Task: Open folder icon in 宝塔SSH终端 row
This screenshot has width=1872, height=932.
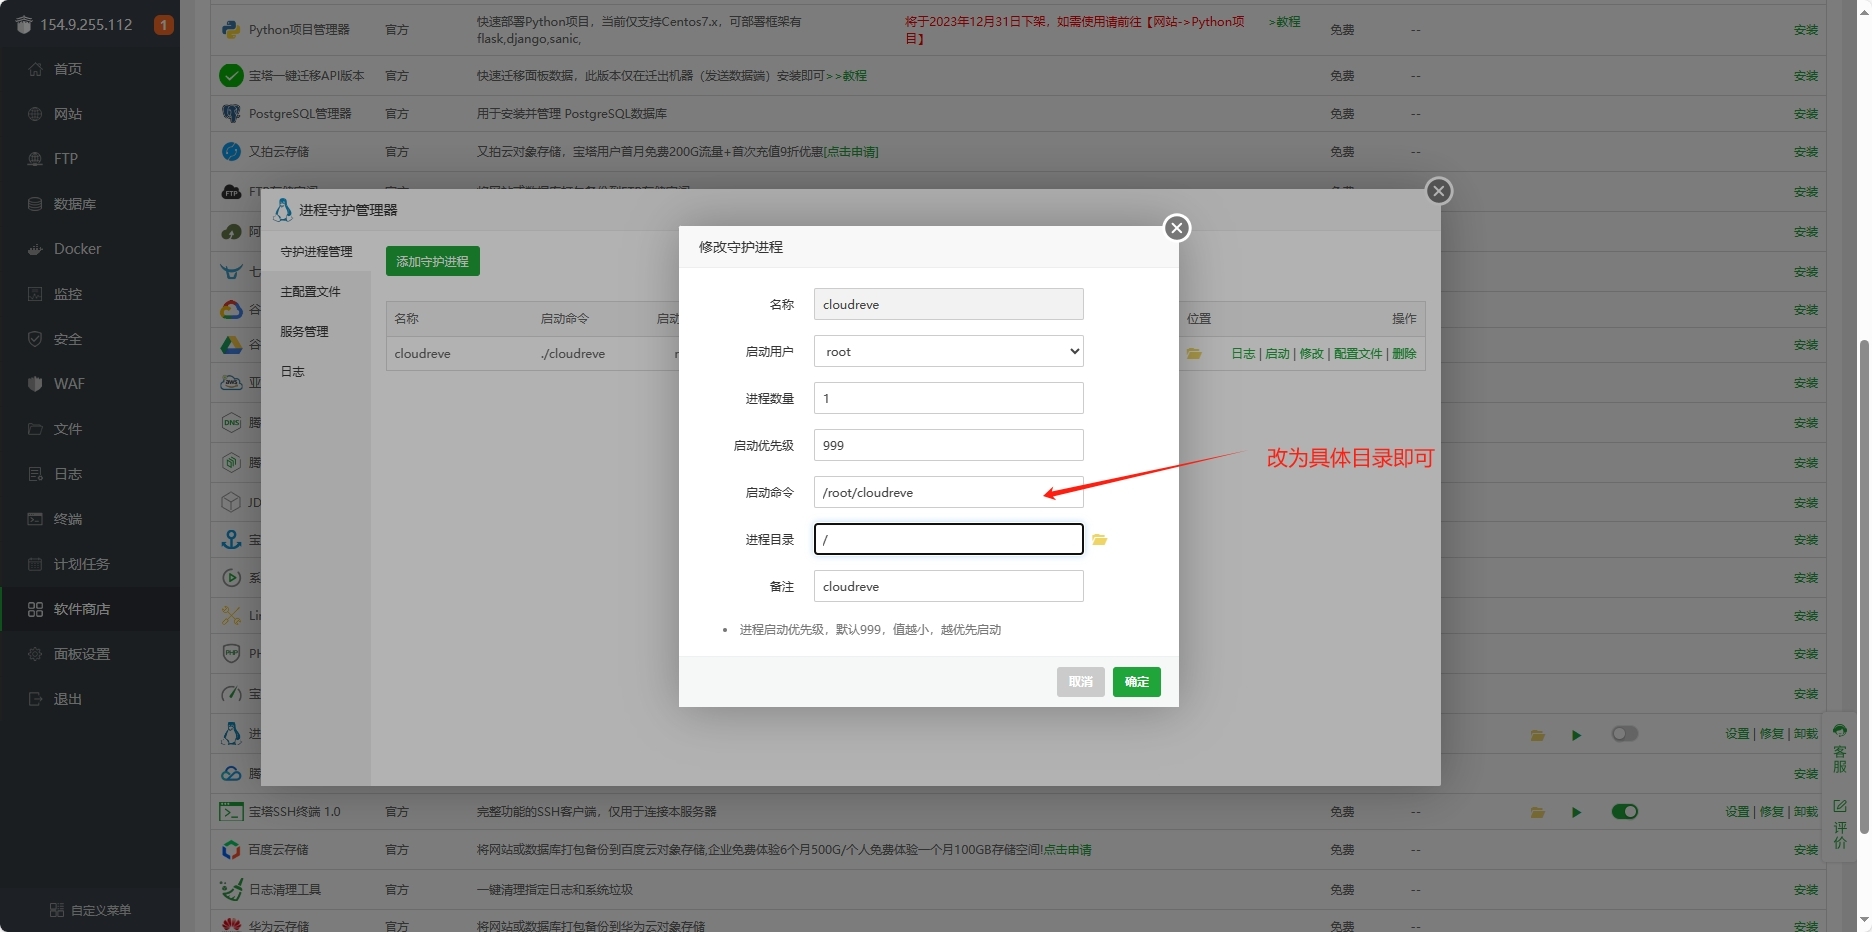Action: pyautogui.click(x=1537, y=812)
